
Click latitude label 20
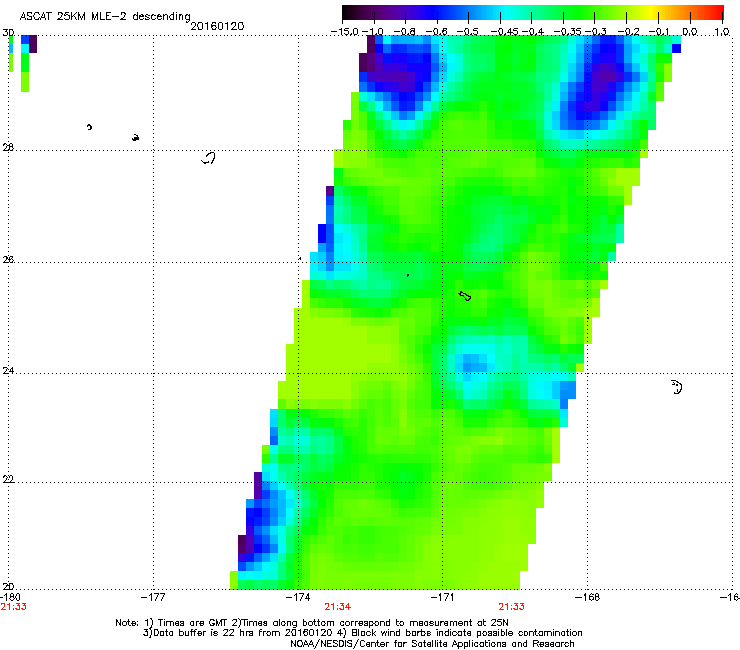pyautogui.click(x=8, y=586)
